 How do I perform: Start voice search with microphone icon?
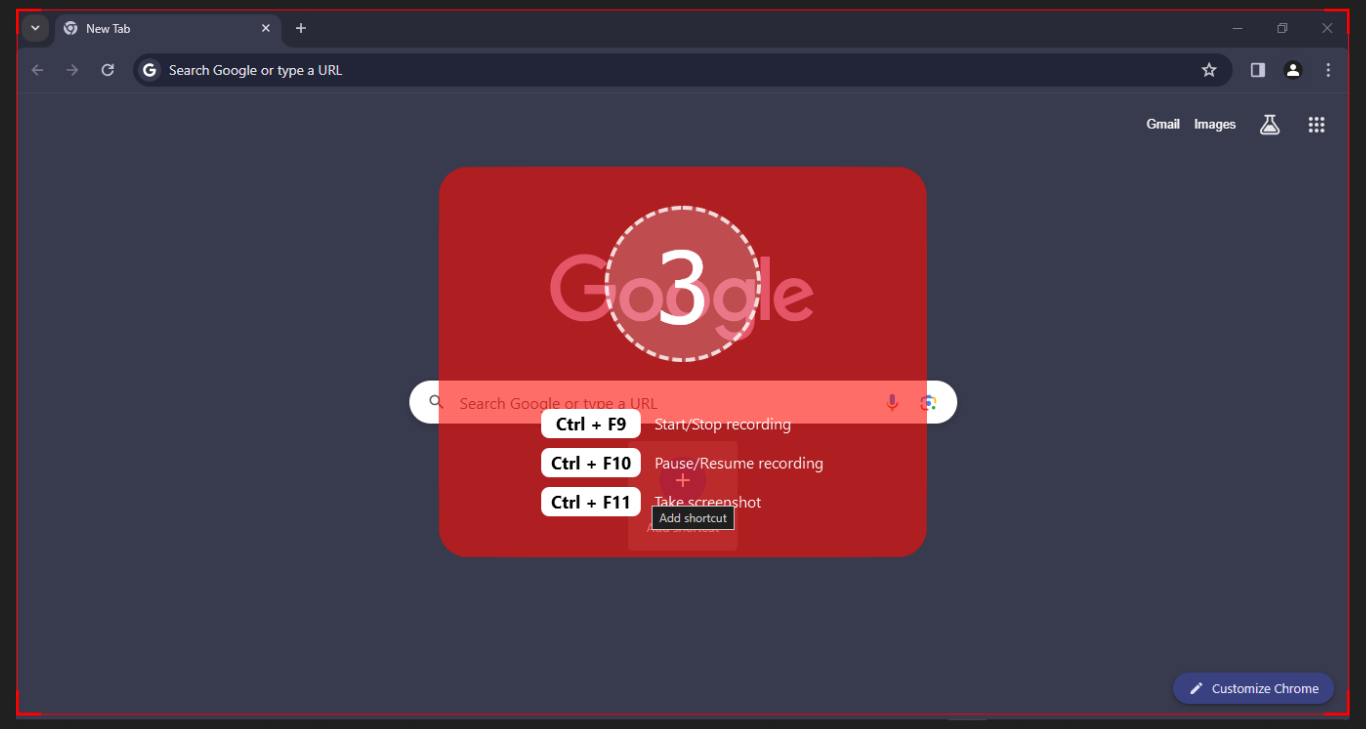tap(892, 402)
